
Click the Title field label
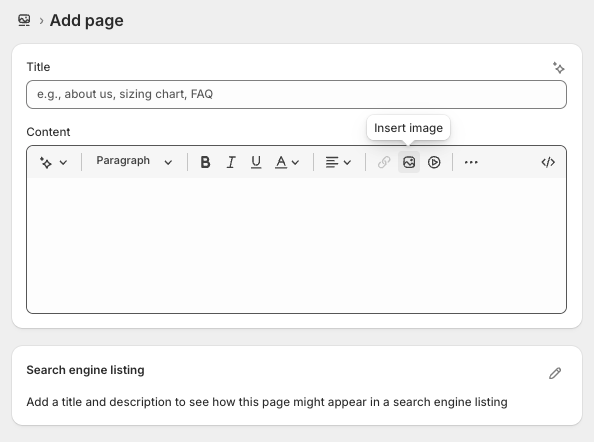tap(38, 67)
